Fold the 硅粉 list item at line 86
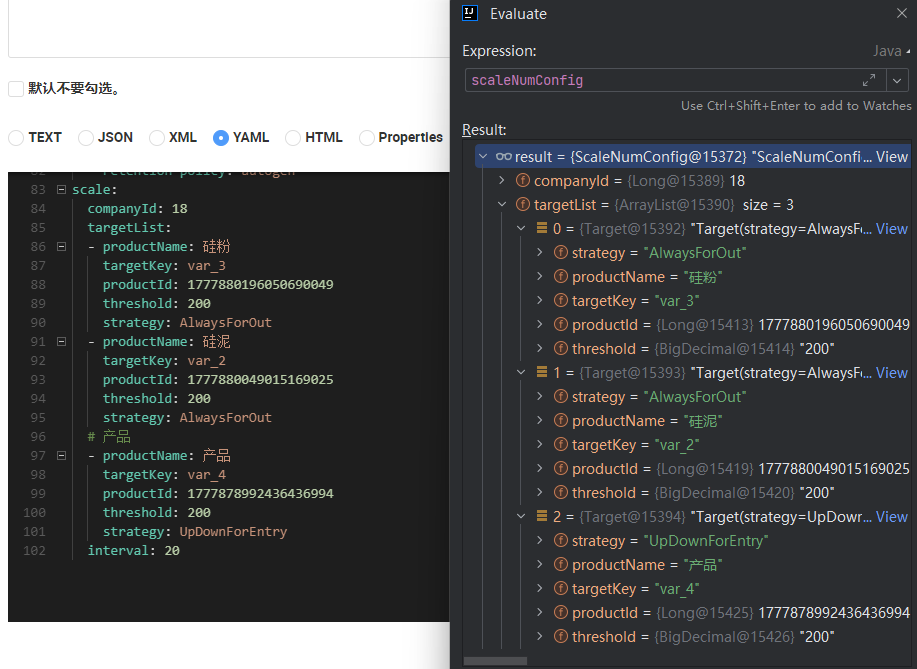The image size is (917, 669). 61,246
